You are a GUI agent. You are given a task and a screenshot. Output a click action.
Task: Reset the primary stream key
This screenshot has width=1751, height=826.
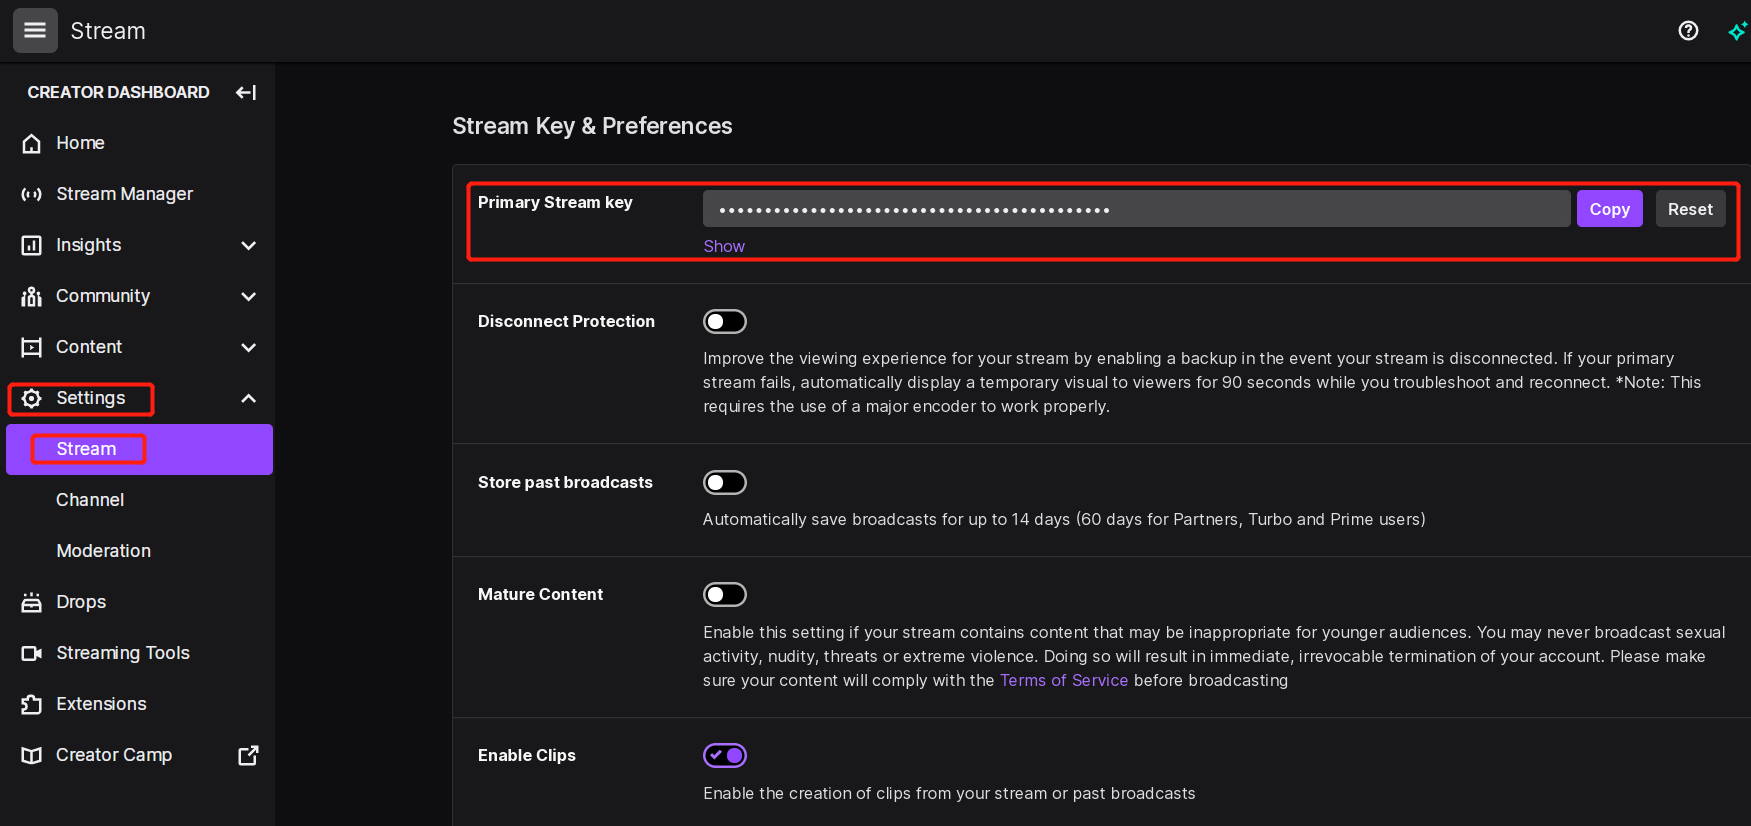click(1690, 209)
